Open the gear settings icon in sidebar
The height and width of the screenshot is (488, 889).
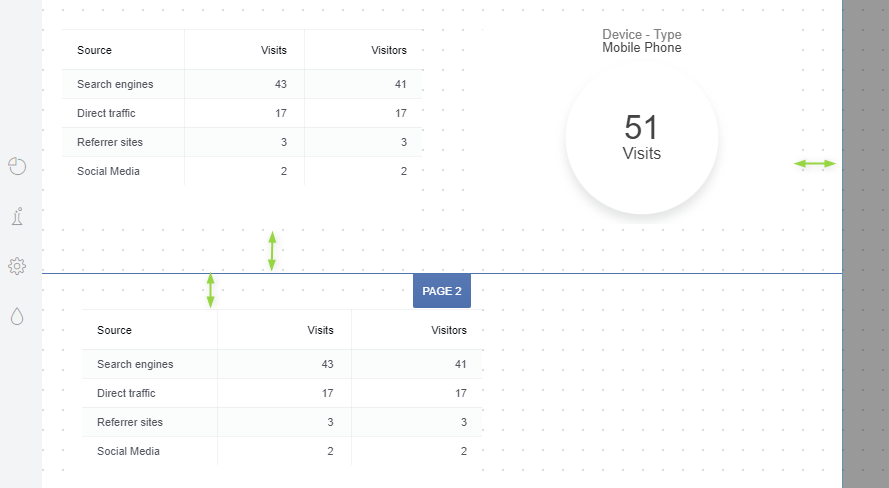[x=17, y=266]
